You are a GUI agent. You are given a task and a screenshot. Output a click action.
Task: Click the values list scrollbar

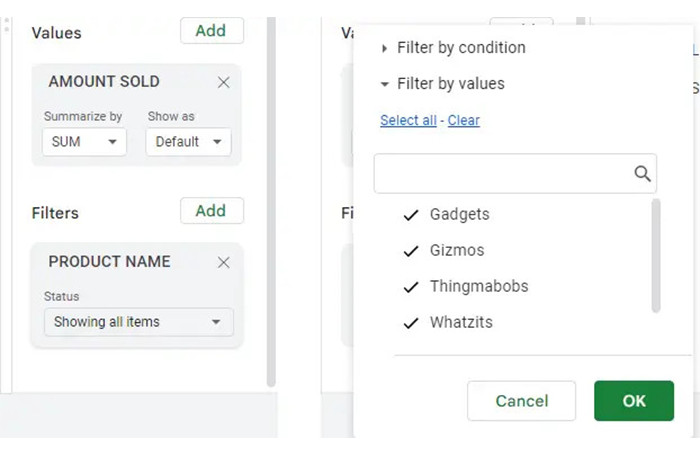click(656, 256)
